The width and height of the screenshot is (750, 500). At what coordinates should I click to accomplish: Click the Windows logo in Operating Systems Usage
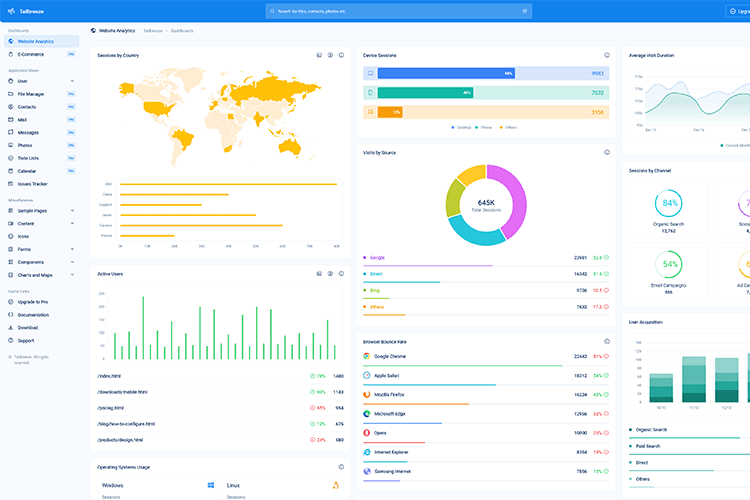[212, 485]
